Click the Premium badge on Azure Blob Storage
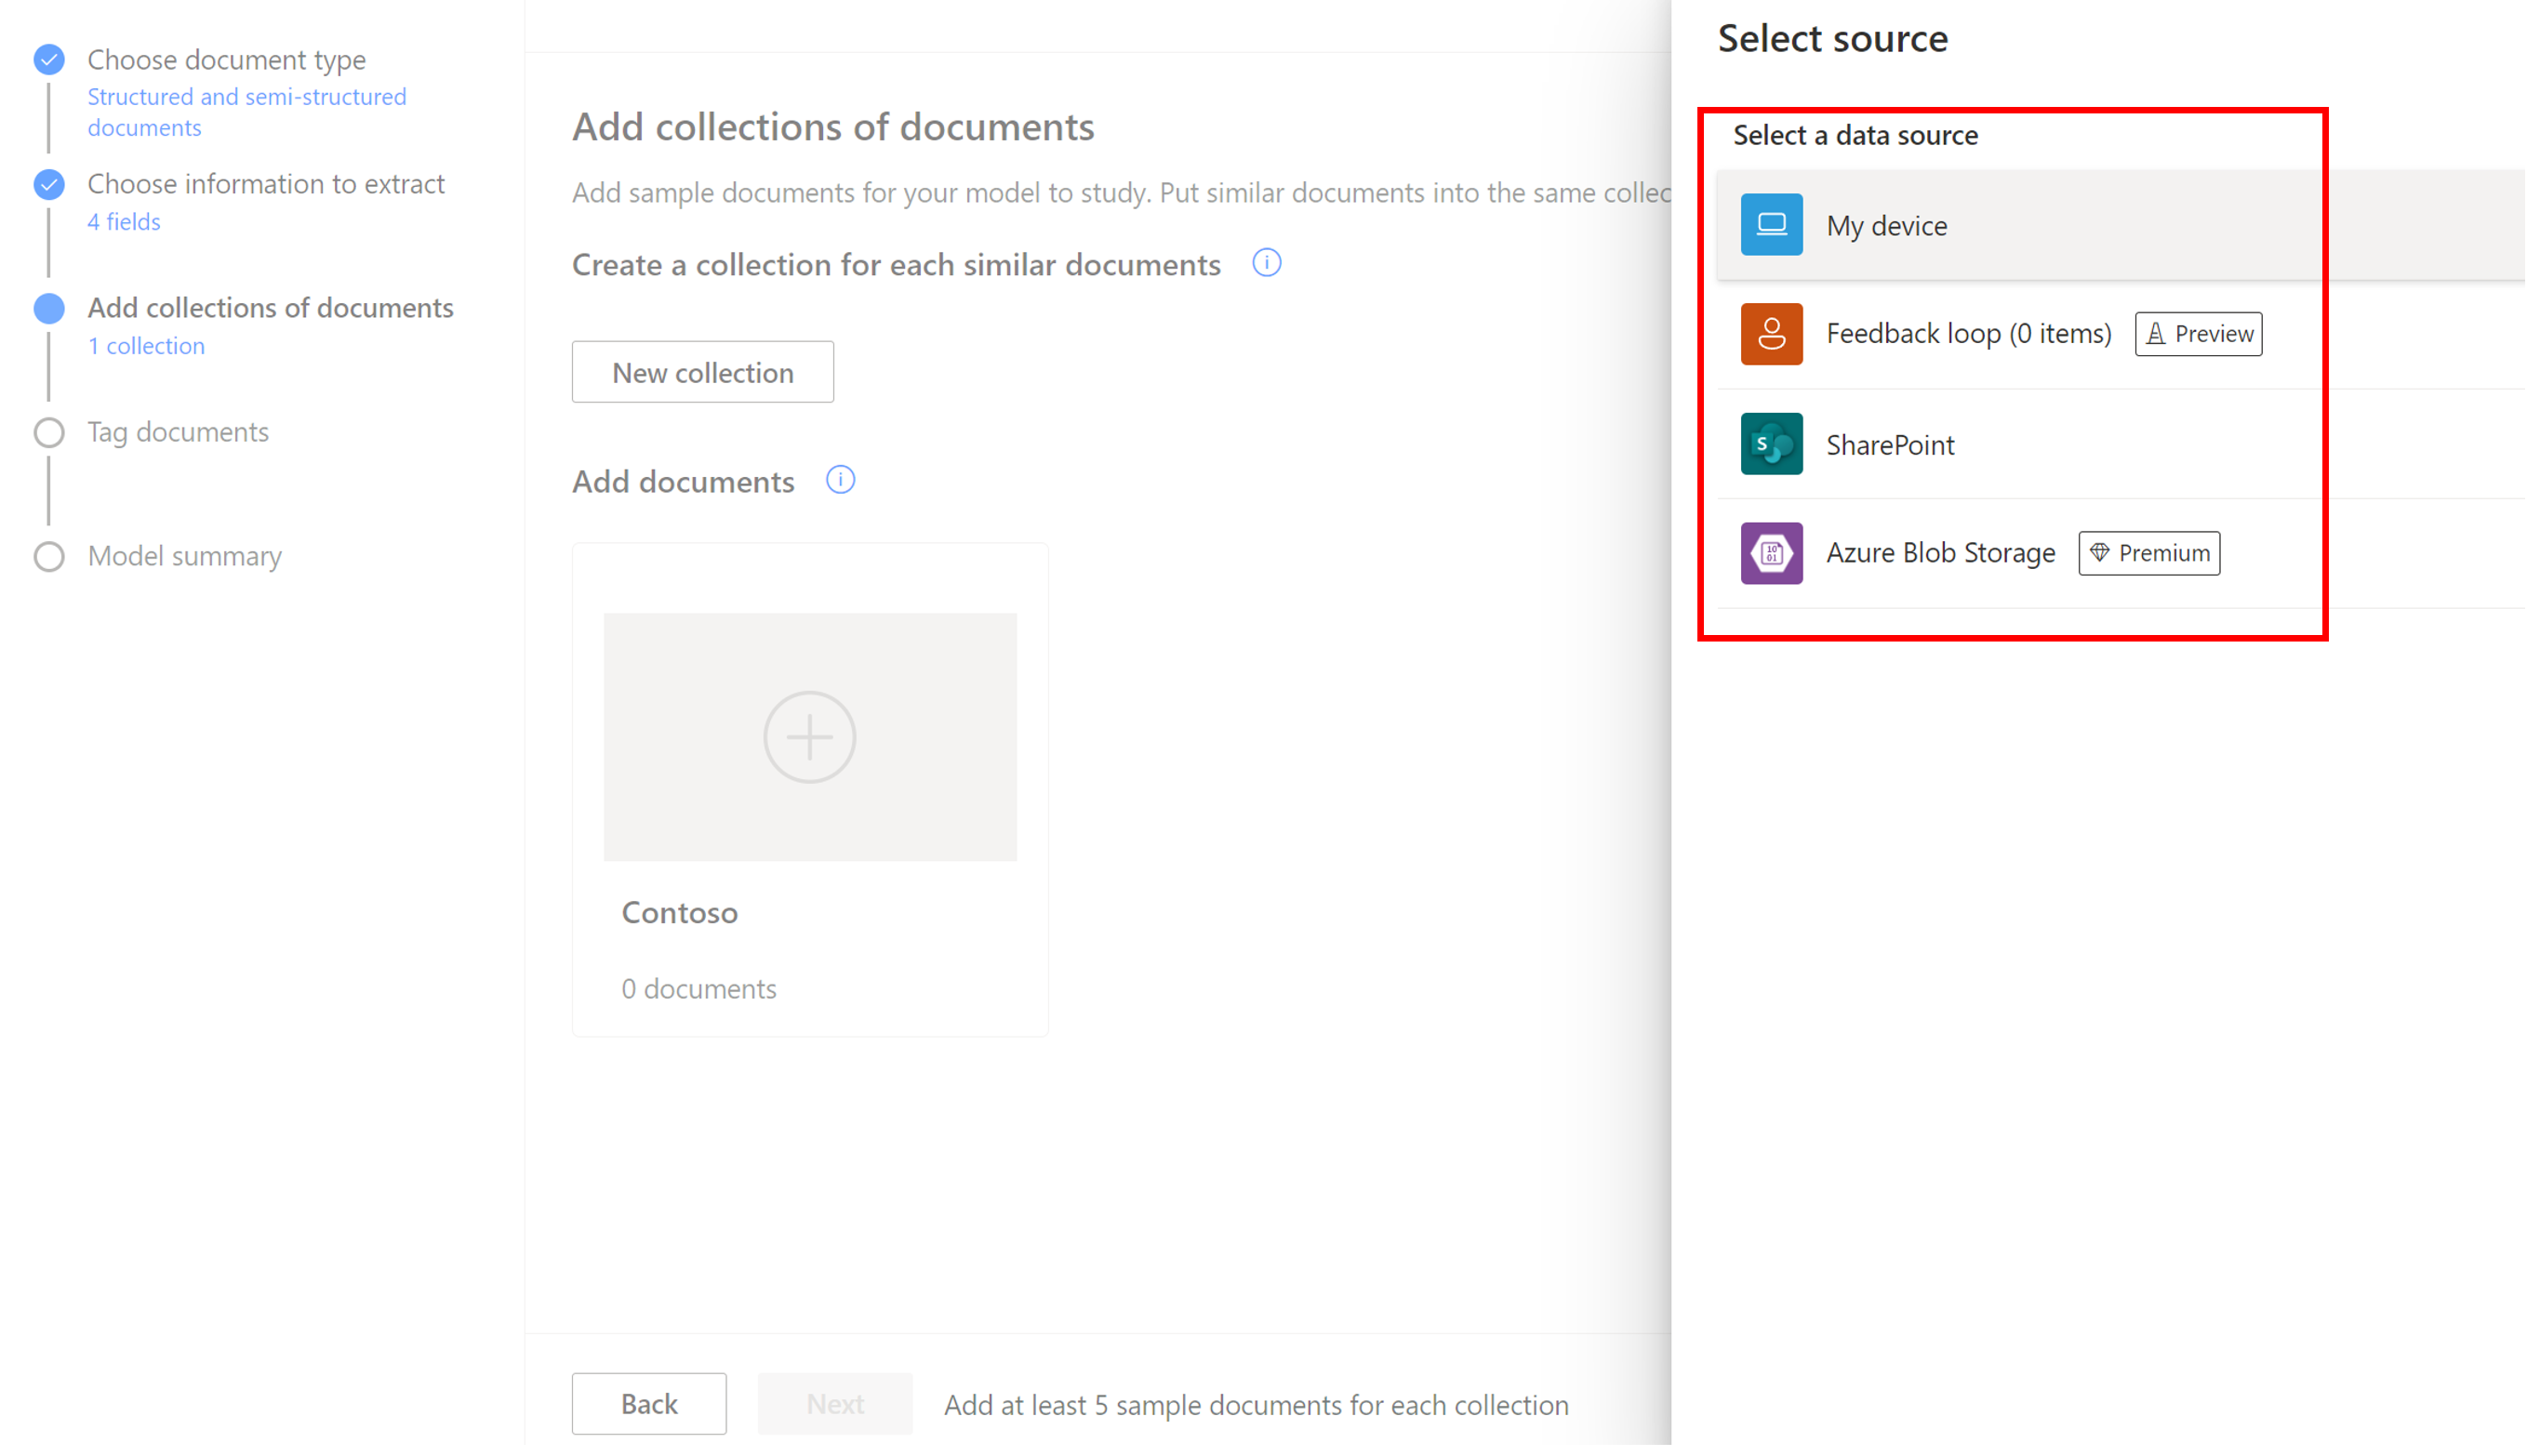Viewport: 2527px width, 1456px height. click(x=2148, y=552)
